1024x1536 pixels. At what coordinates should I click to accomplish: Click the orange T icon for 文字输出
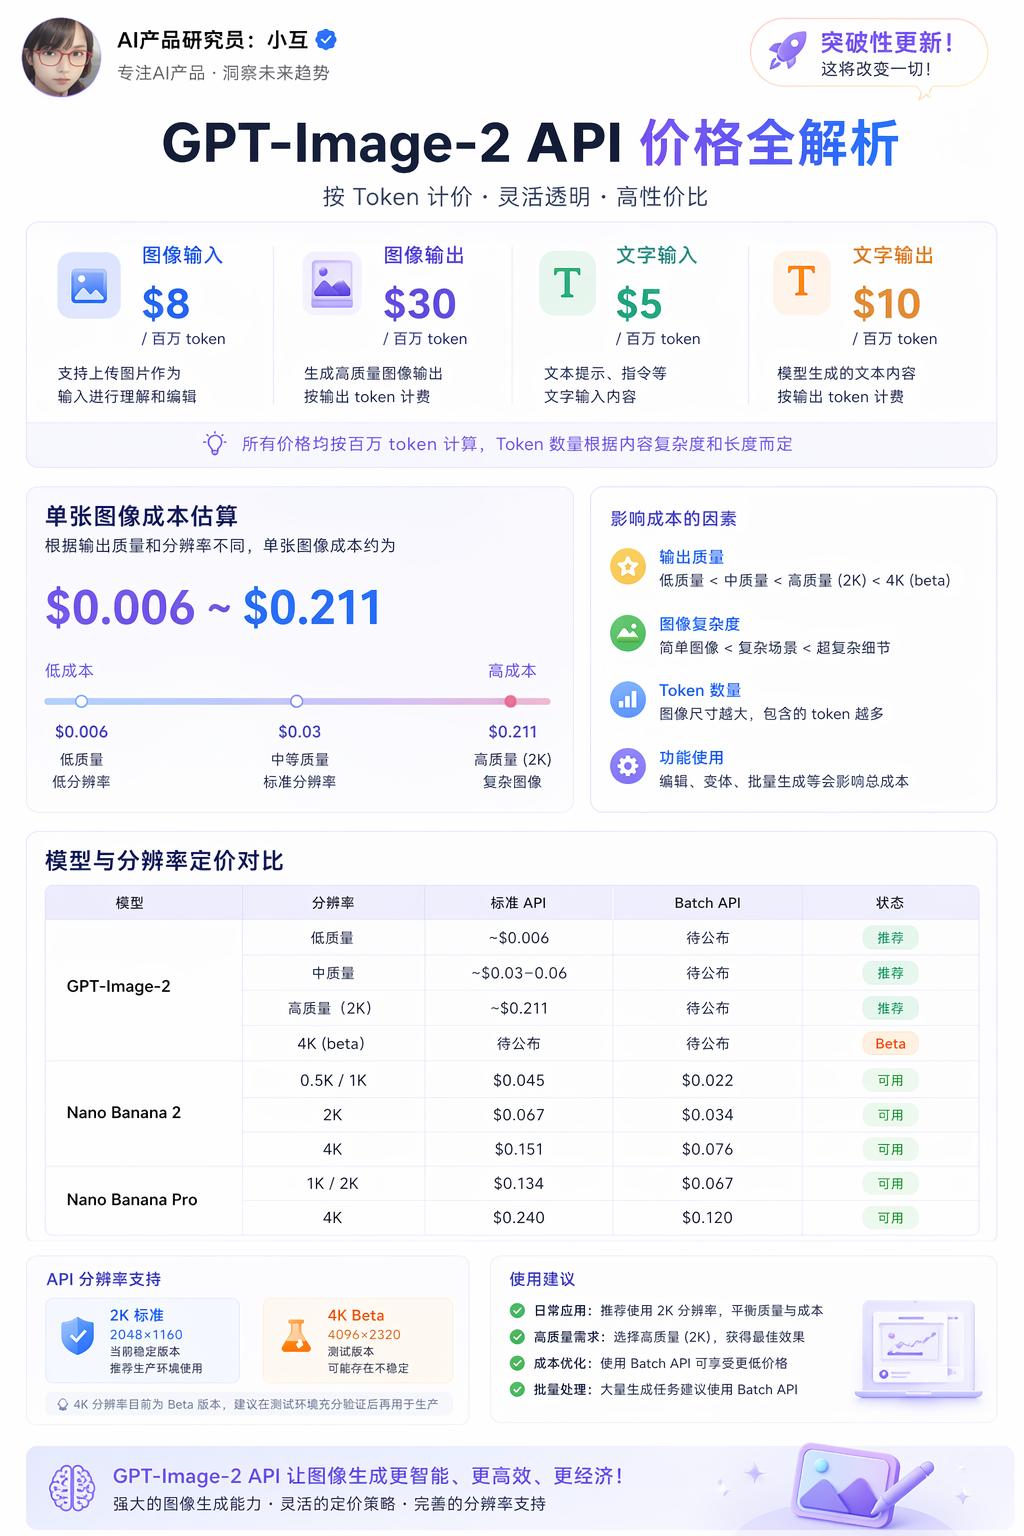tap(801, 283)
